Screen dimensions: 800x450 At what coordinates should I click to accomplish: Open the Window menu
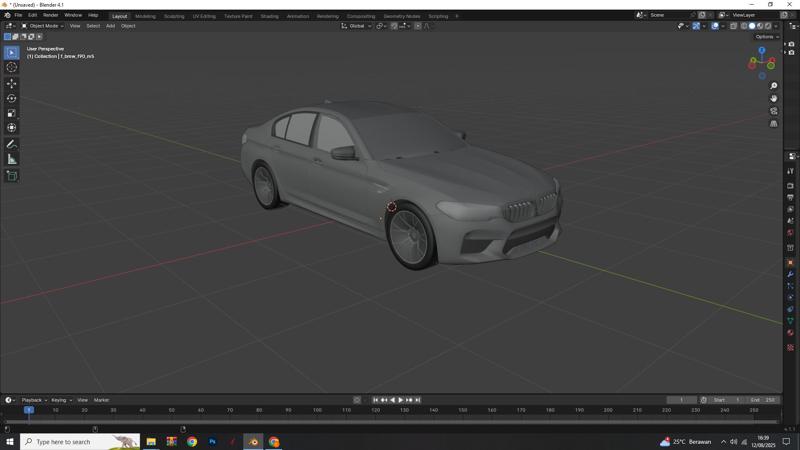tap(73, 15)
